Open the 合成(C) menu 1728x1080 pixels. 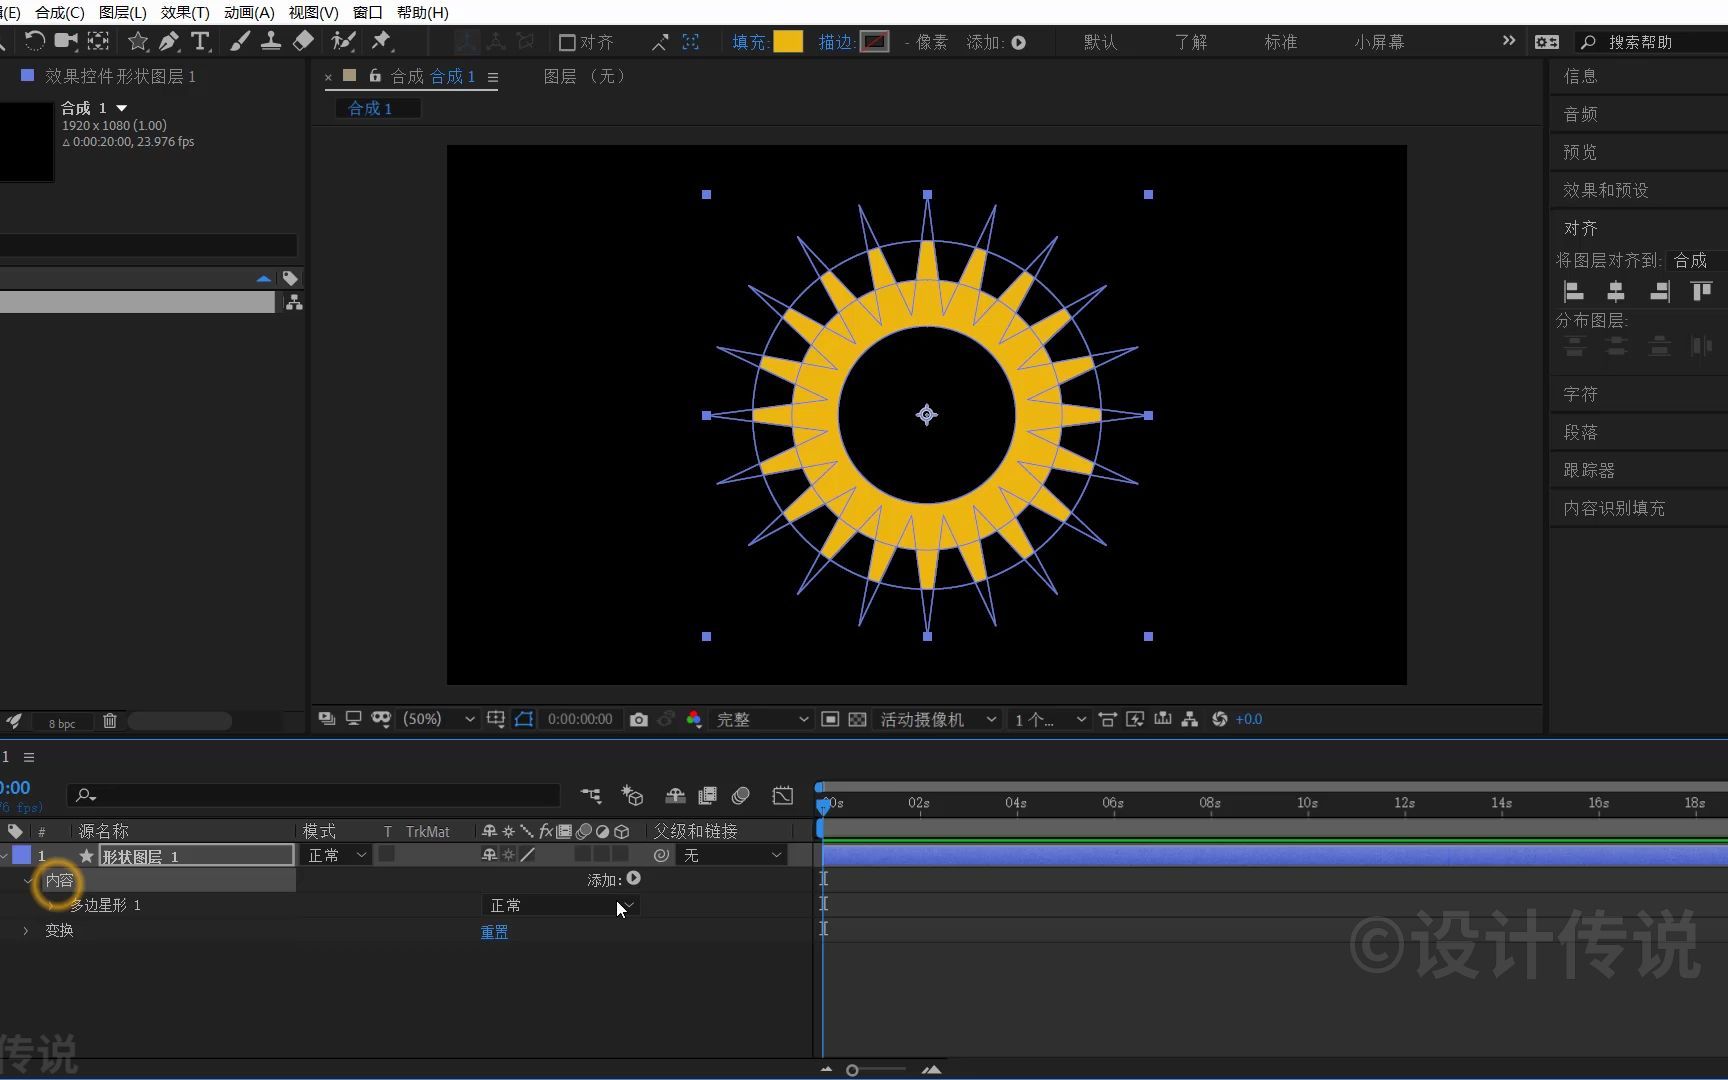pos(60,12)
